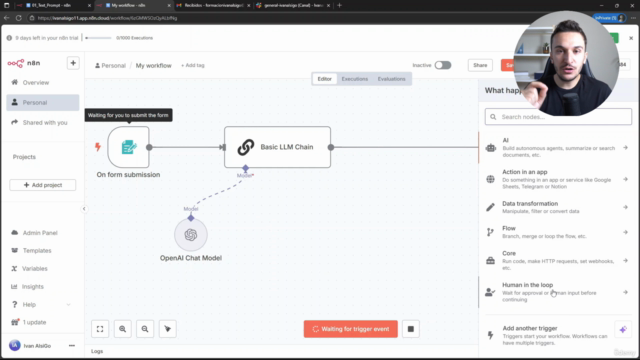Click the Add project button
This screenshot has width=640, height=360.
tap(42, 185)
